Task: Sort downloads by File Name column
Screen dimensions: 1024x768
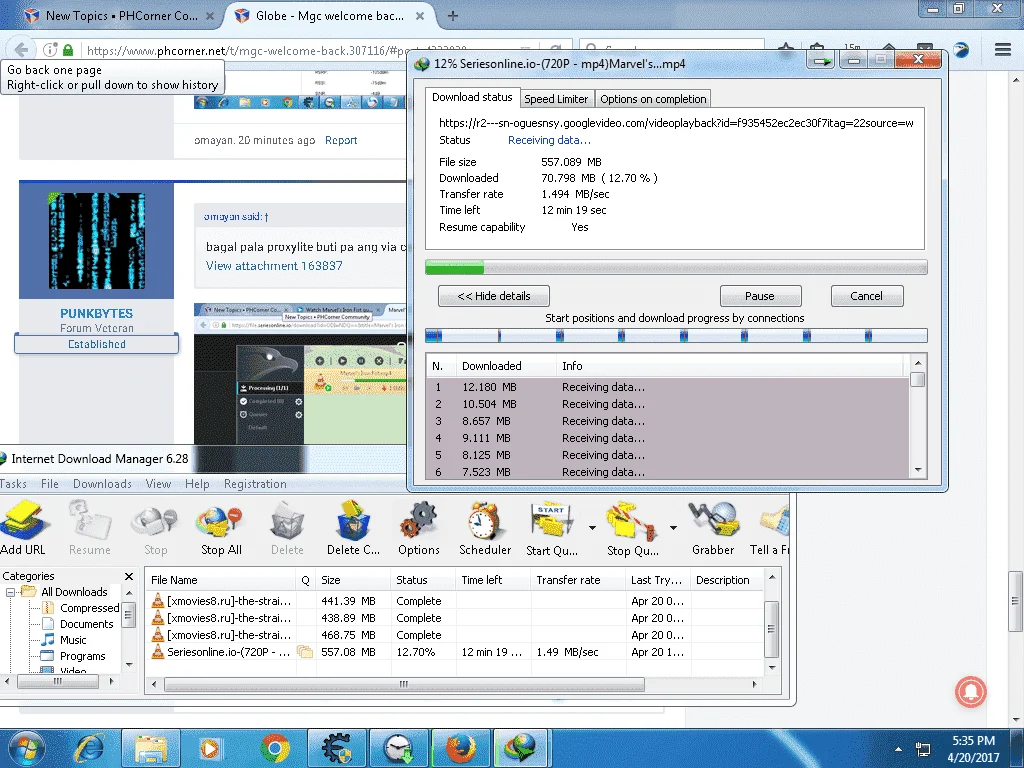Action: click(221, 580)
